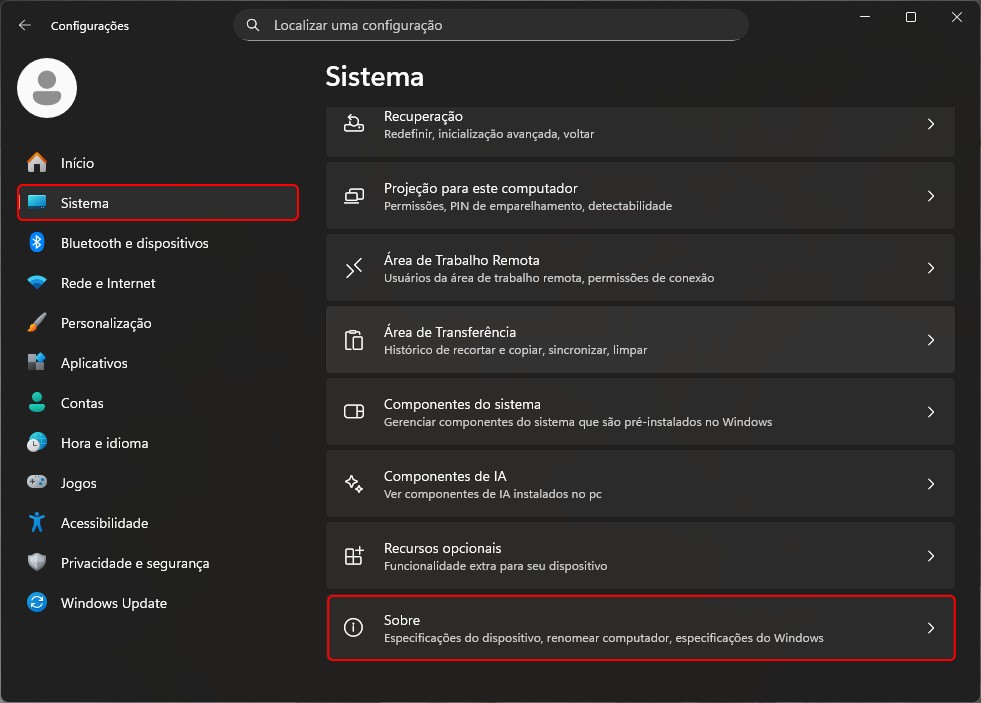The image size is (981, 703).
Task: Click the Windows Update sync icon
Action: coord(37,603)
